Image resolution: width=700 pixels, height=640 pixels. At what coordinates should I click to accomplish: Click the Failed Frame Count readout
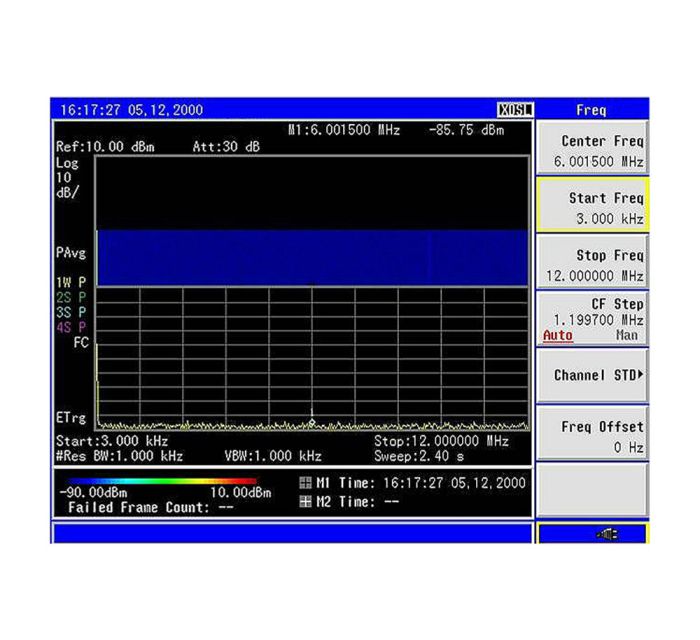coord(150,507)
